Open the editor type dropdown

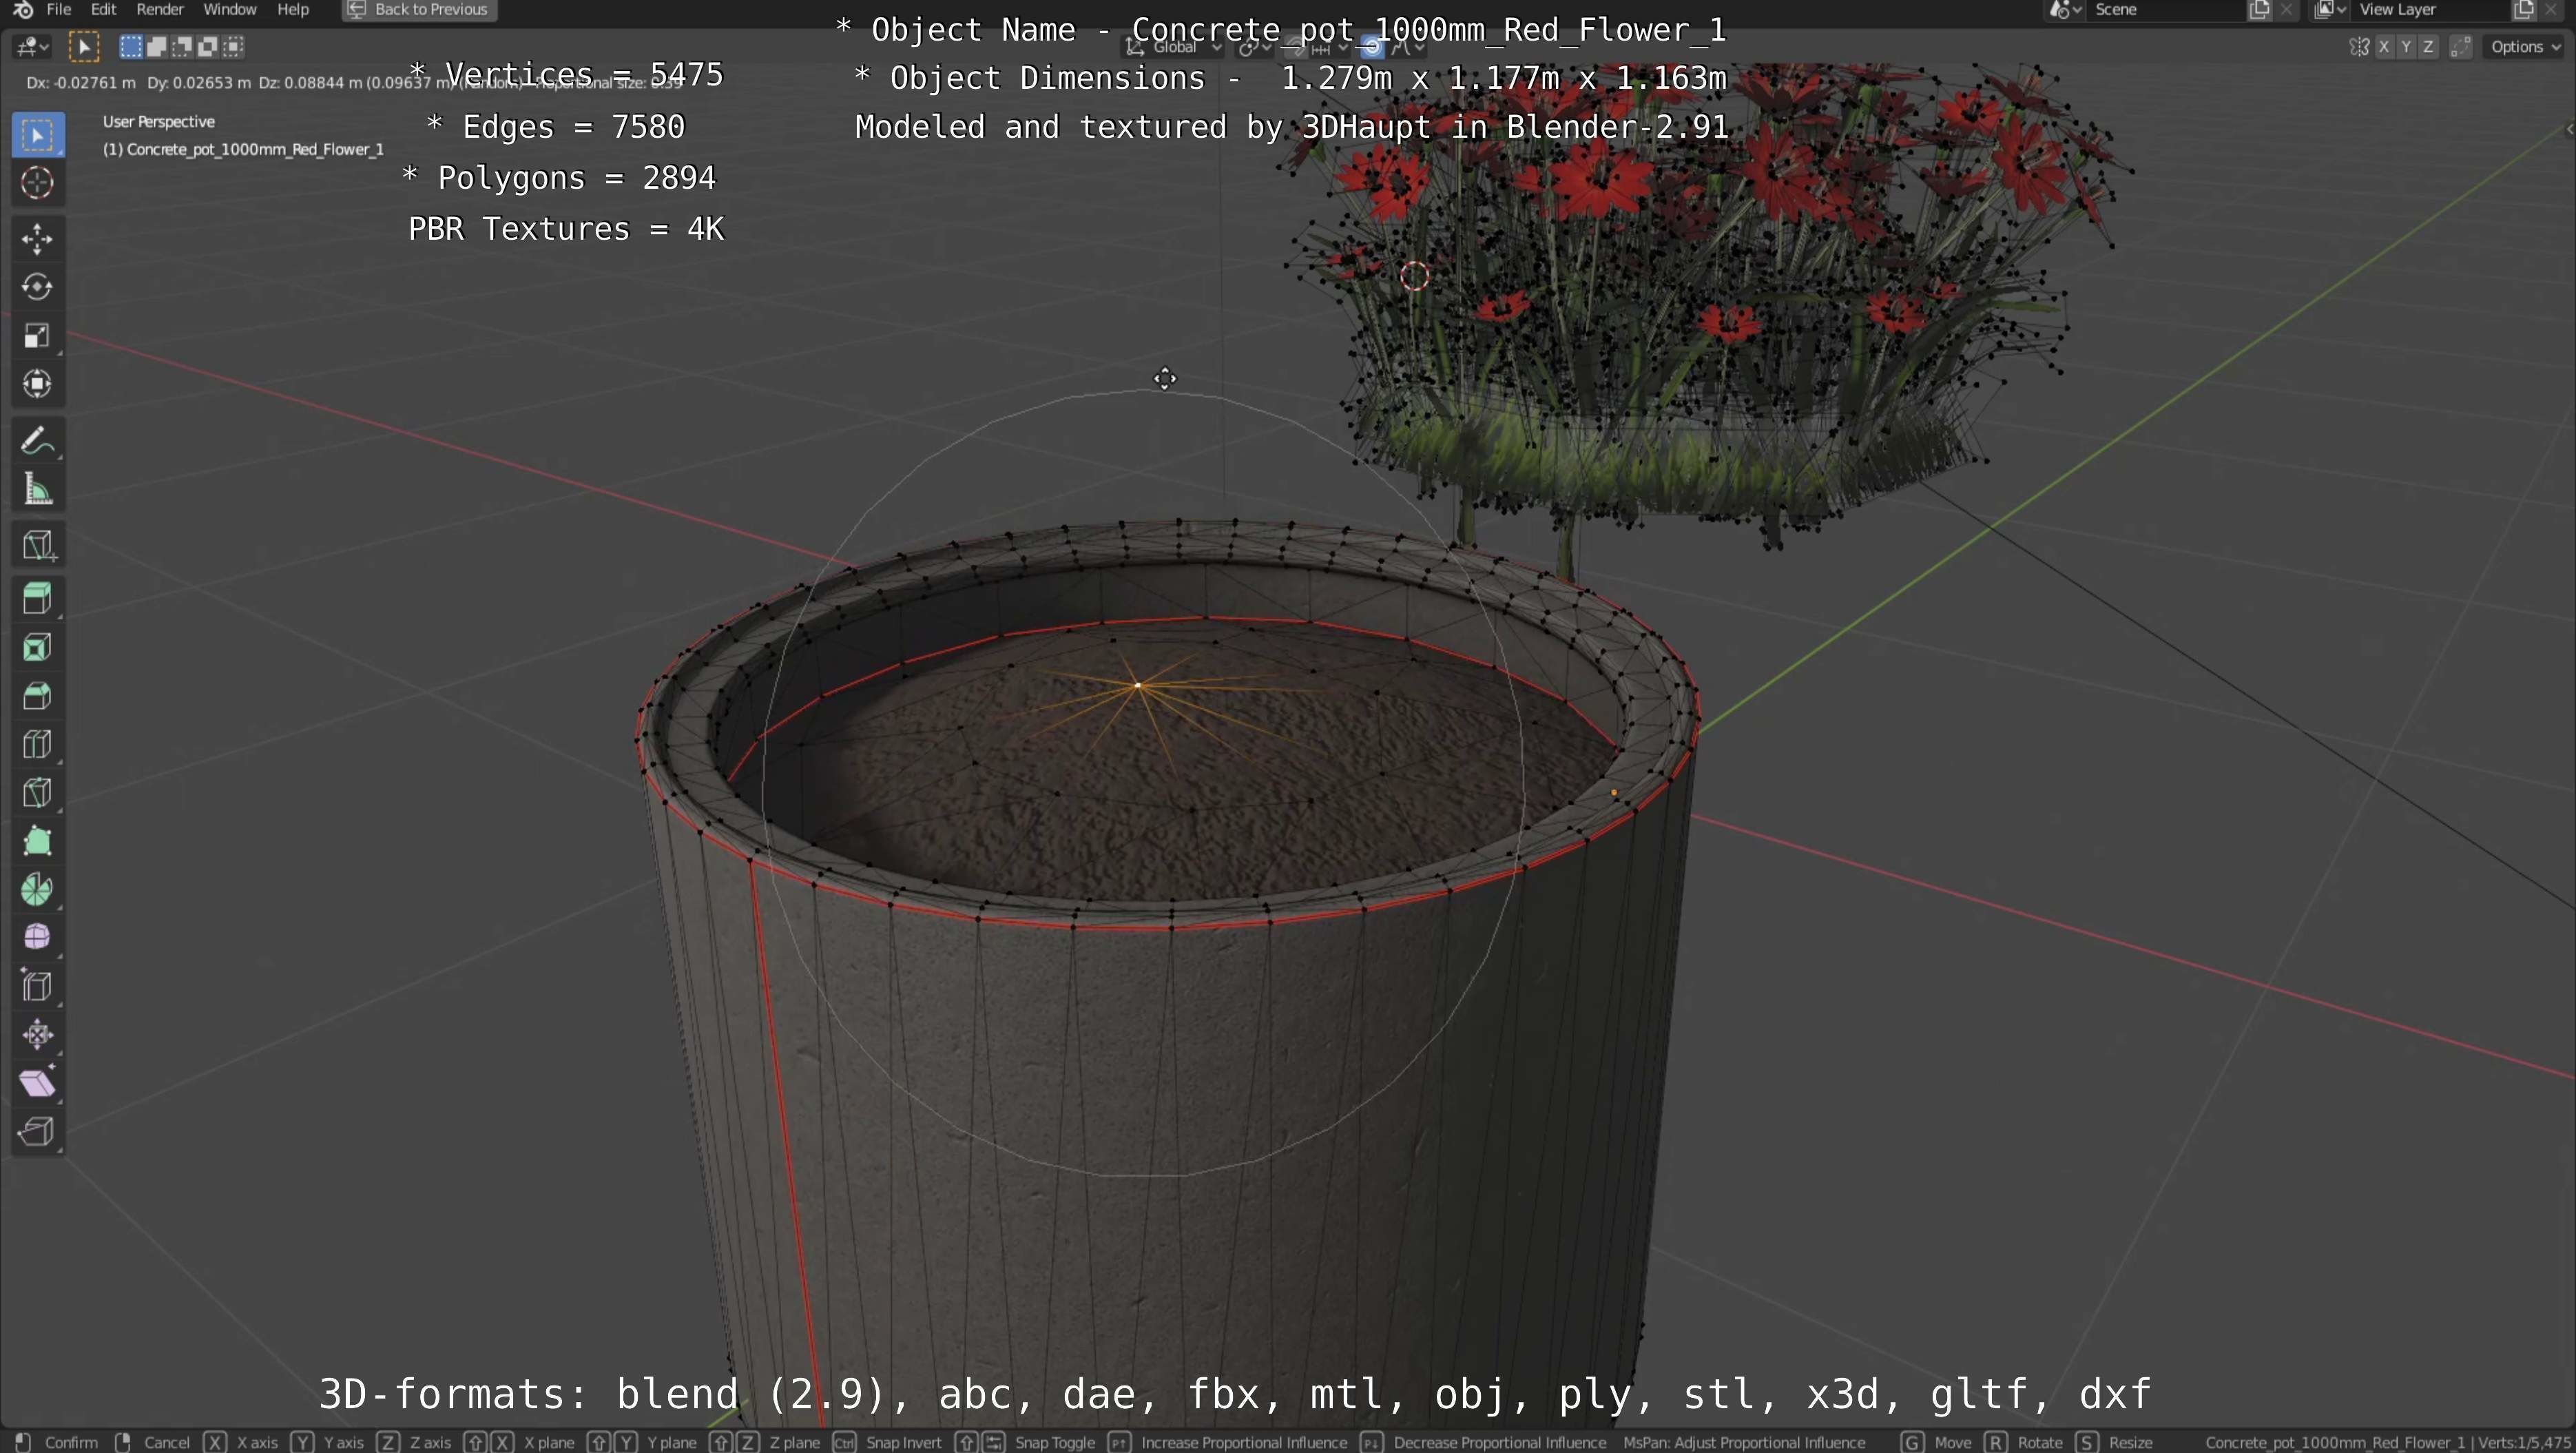31,47
